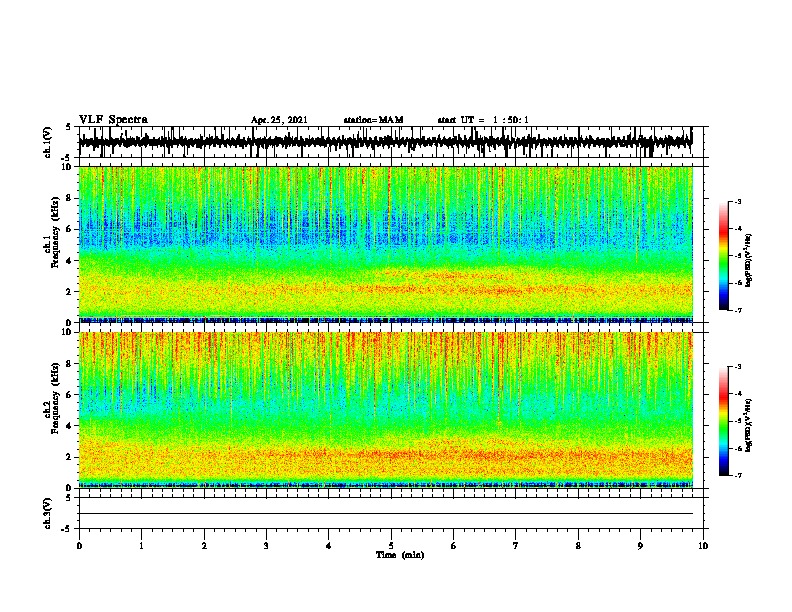Screen dimensions: 792x612
Task: Click time axis tick label "3"
Action: coord(266,546)
